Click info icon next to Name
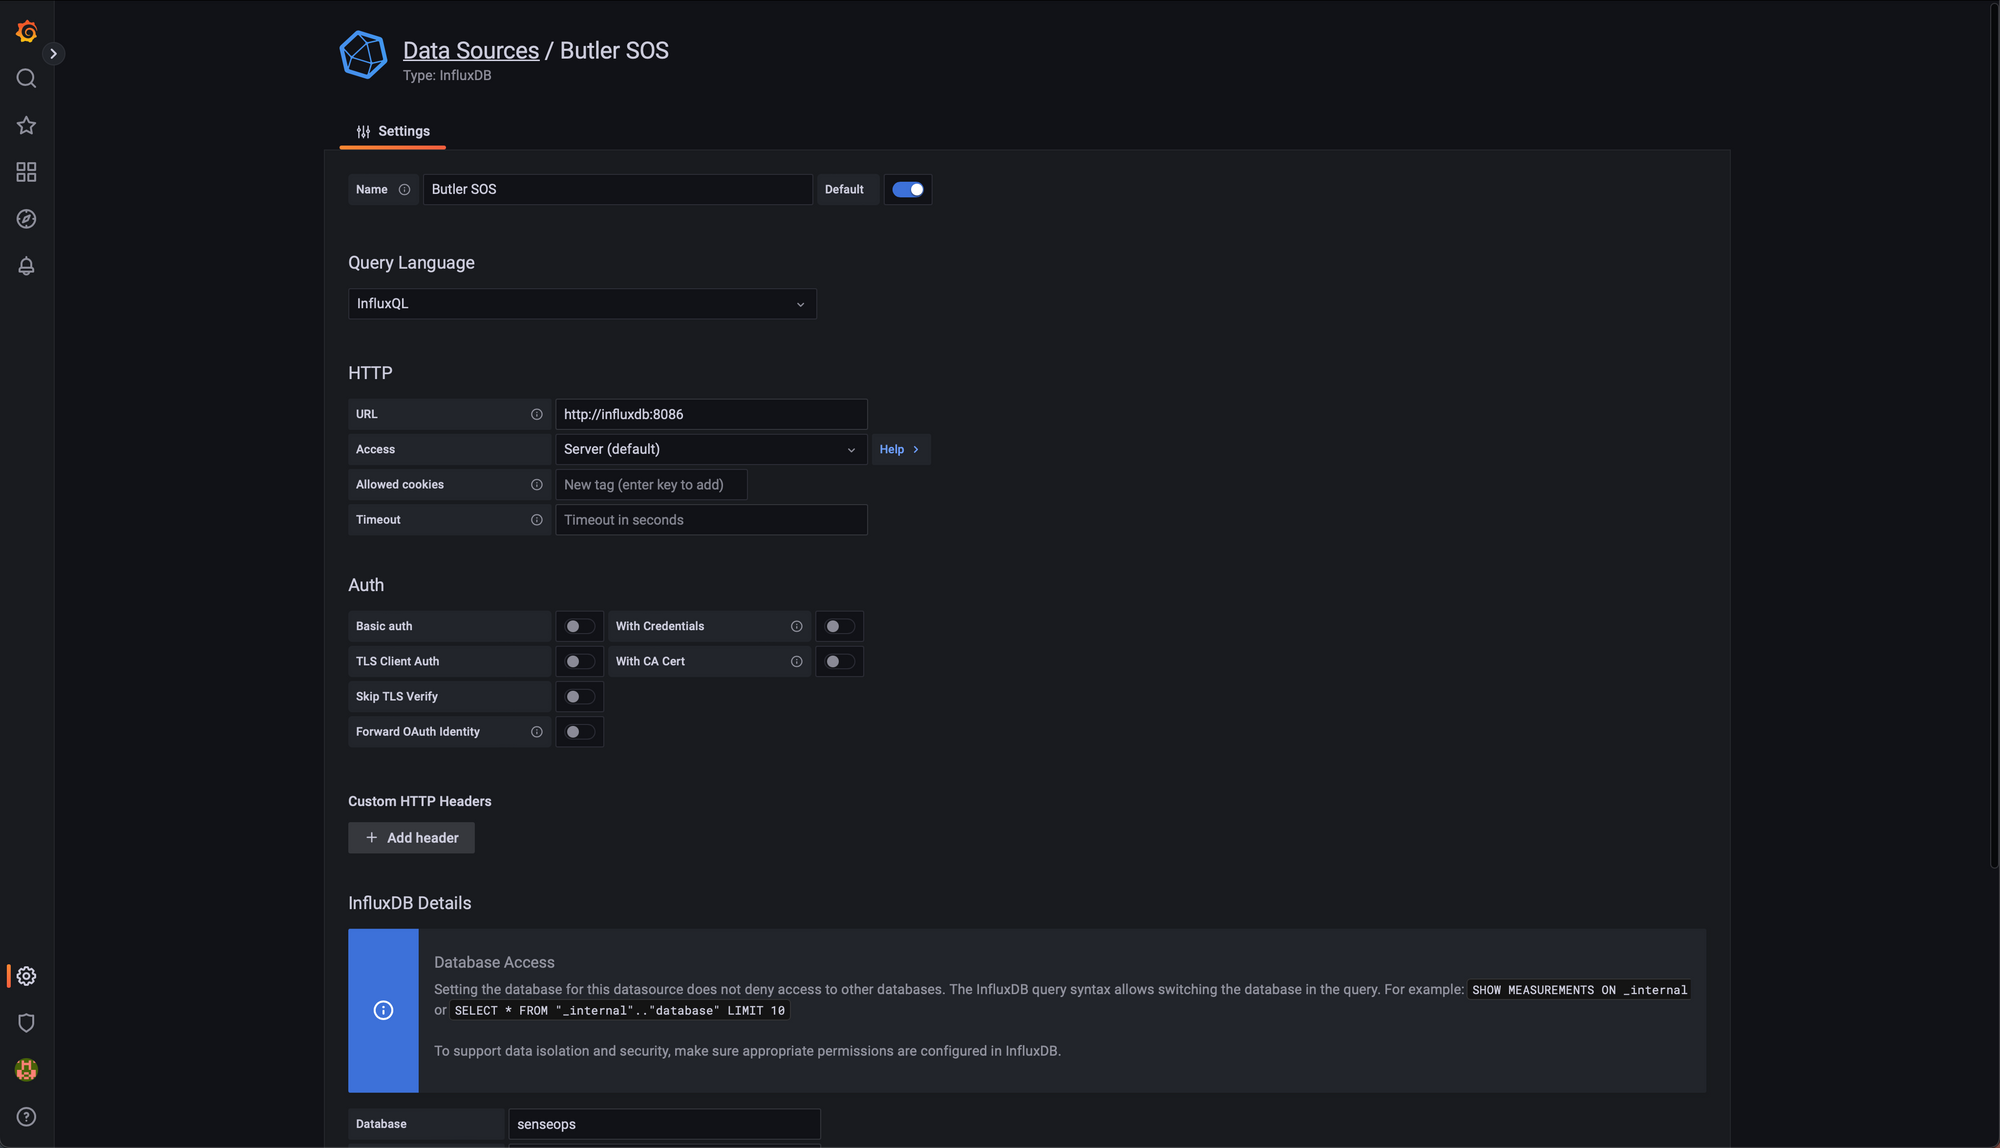The image size is (2000, 1148). 404,190
